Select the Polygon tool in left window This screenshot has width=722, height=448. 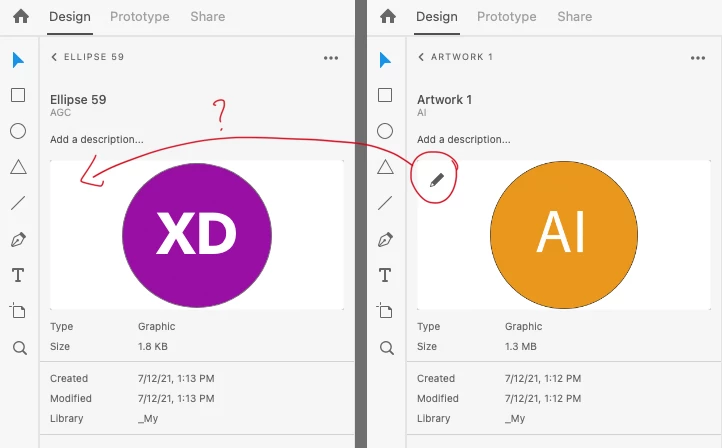(18, 167)
